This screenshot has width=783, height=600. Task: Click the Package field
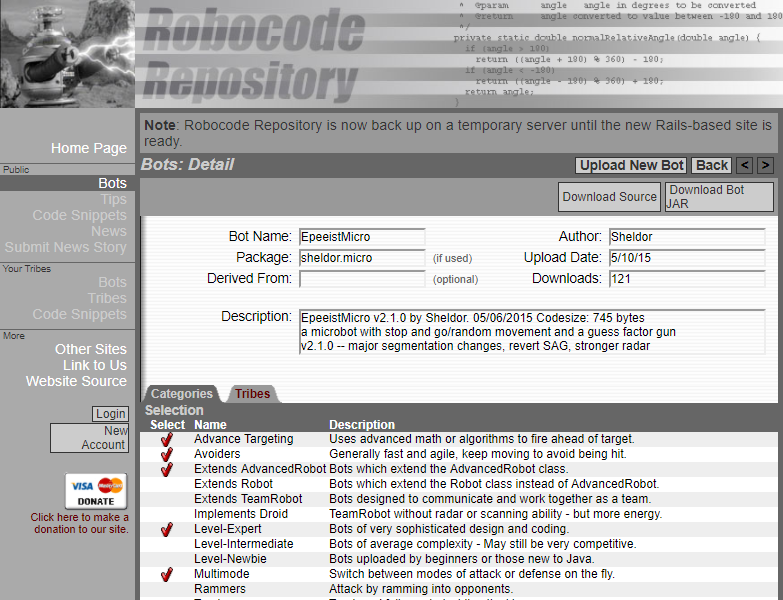pos(362,258)
